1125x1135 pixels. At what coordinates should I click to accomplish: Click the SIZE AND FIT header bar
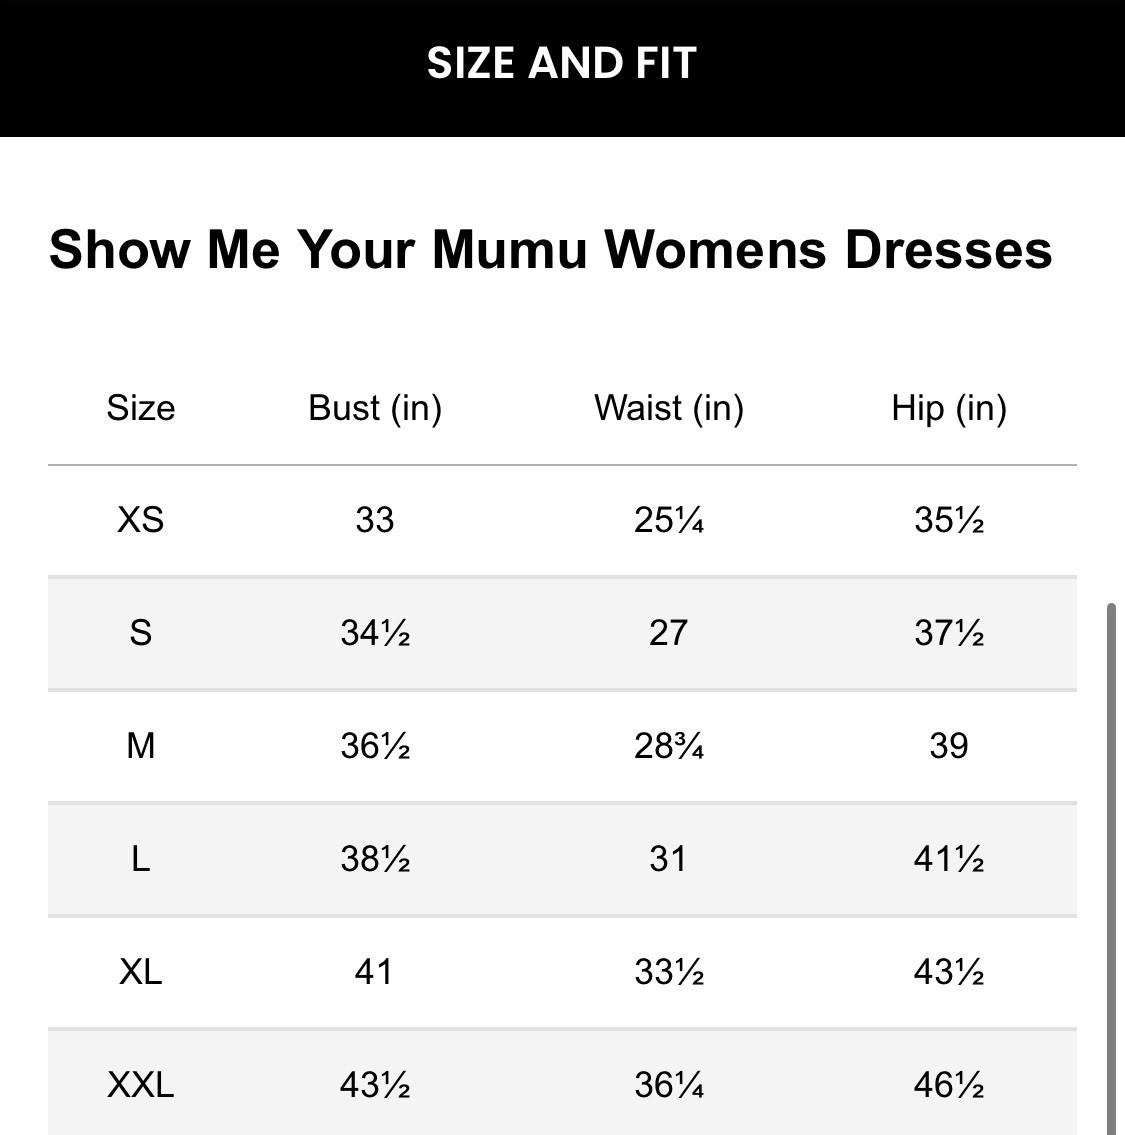click(562, 64)
